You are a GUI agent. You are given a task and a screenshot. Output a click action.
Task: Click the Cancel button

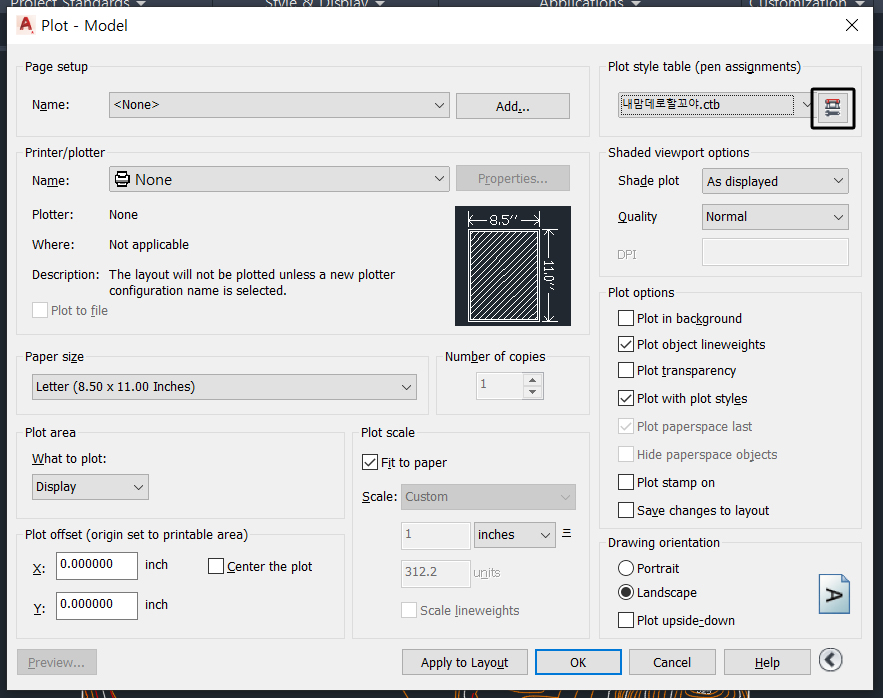pyautogui.click(x=672, y=662)
